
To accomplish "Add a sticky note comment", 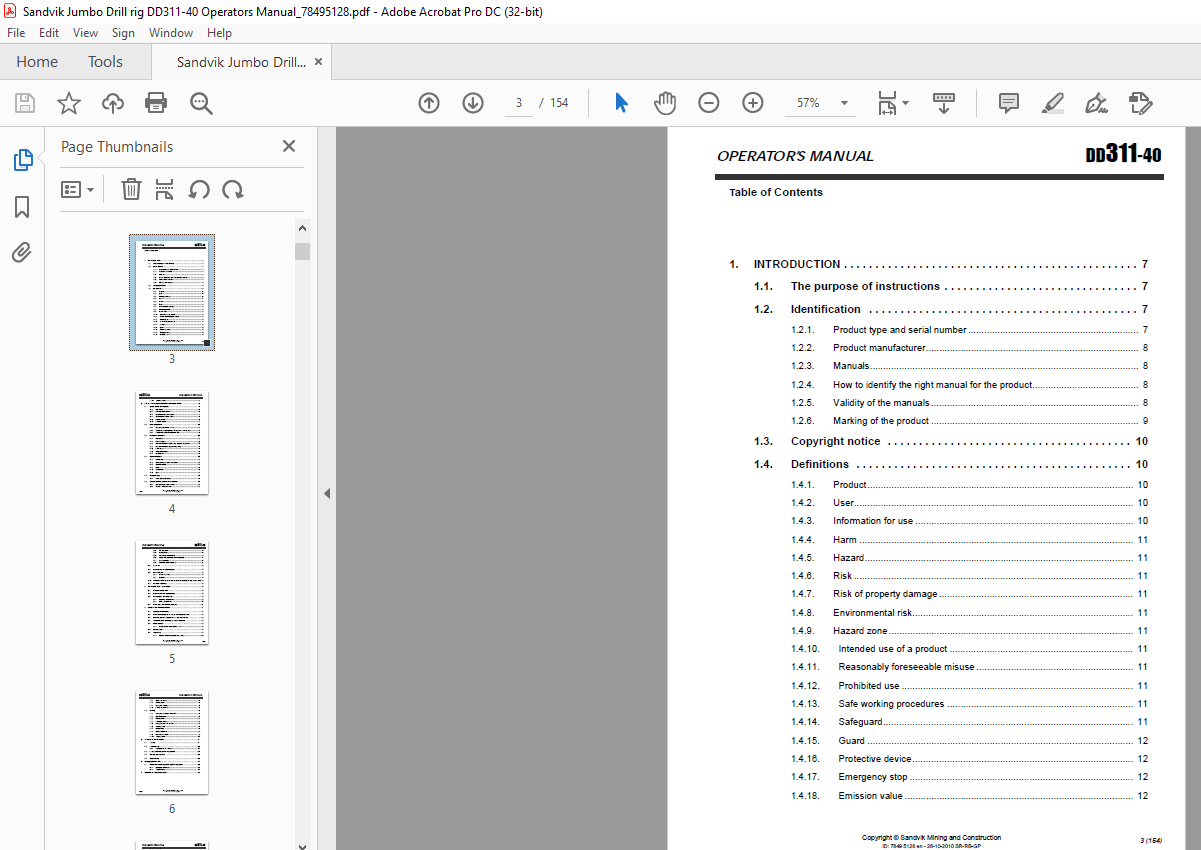I will pos(1009,103).
